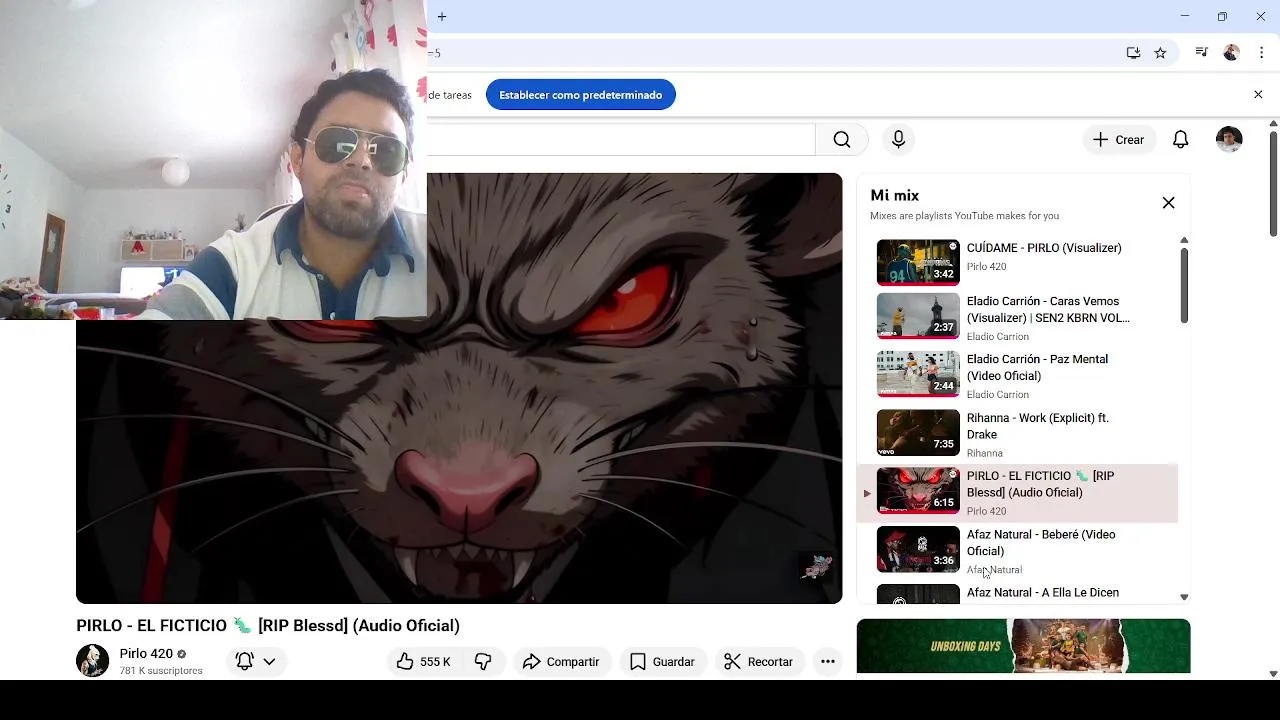This screenshot has width=1280, height=720.
Task: Select Afaz Natural - A Ella Le Dicen
Action: (1043, 593)
